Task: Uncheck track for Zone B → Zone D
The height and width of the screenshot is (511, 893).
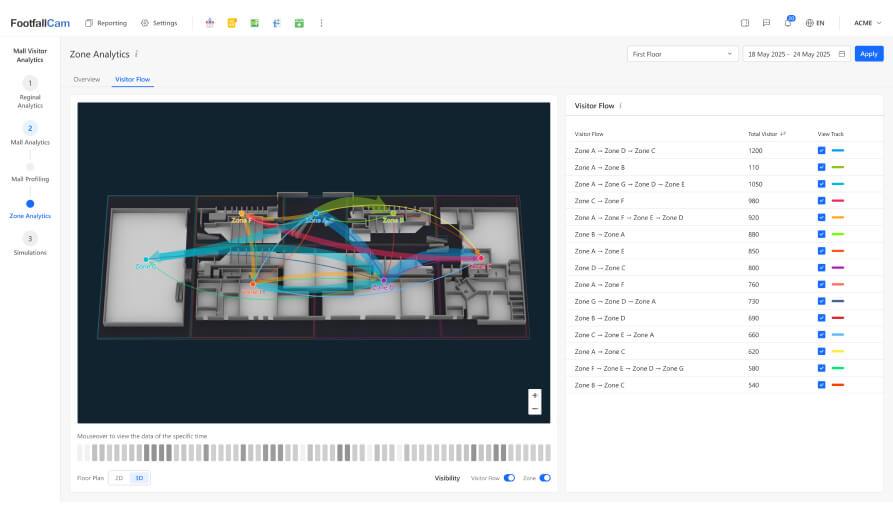Action: coord(821,318)
